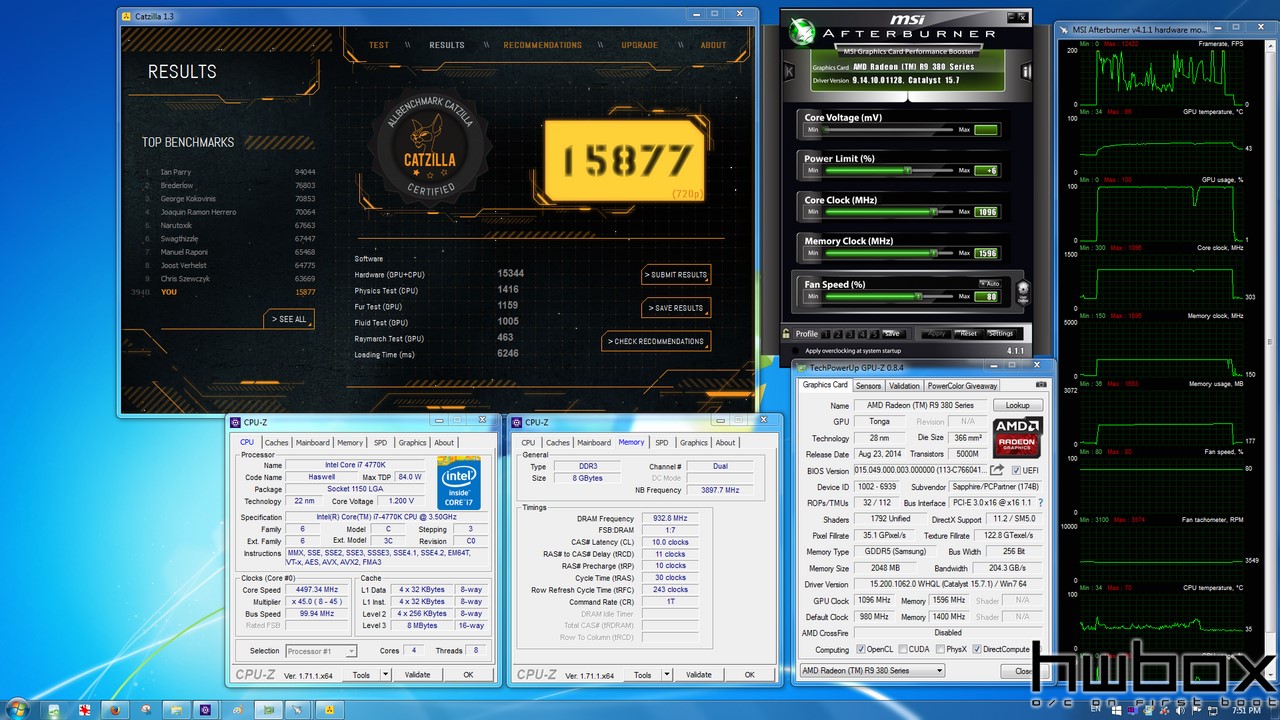The image size is (1280, 720).
Task: Click the MSI Afterburner dragon logo
Action: click(x=802, y=31)
